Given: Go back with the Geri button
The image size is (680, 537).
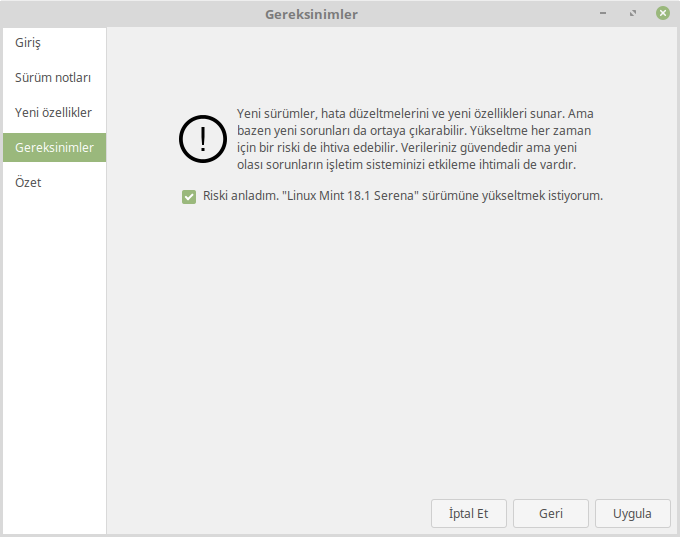Looking at the screenshot, I should coord(551,514).
